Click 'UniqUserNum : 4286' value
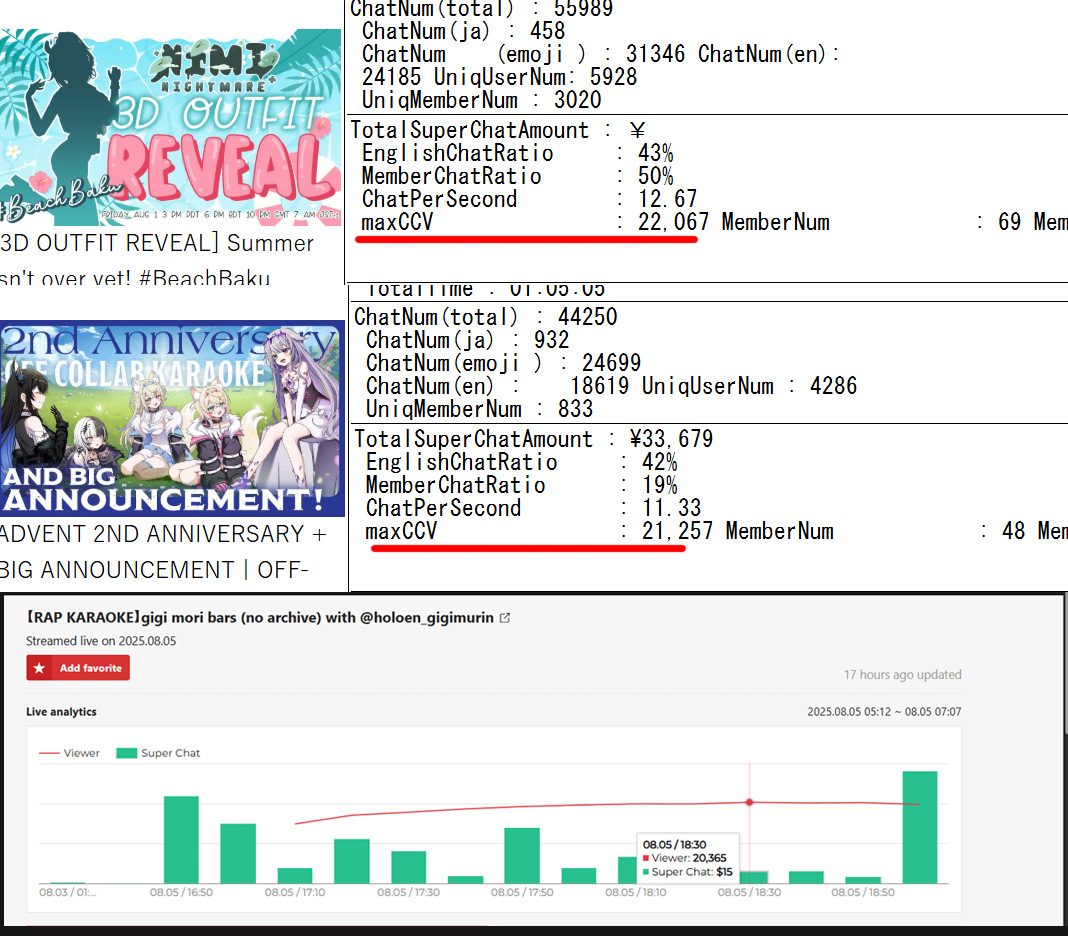This screenshot has height=936, width=1068. coord(749,386)
